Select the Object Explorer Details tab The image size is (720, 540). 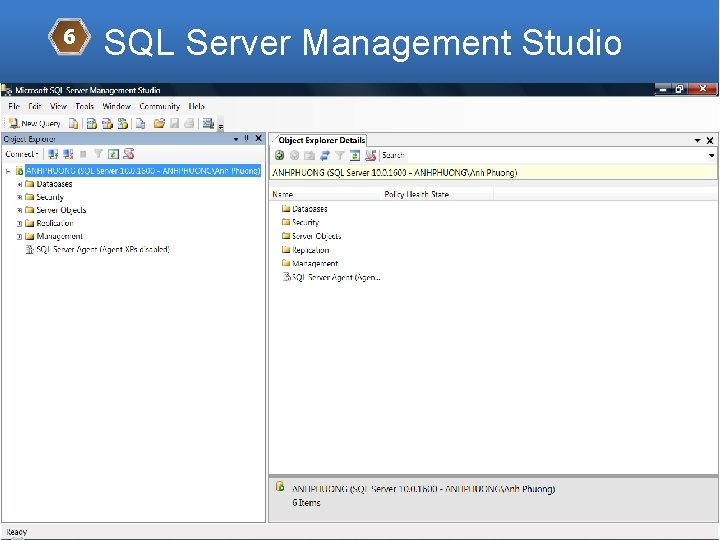[321, 140]
